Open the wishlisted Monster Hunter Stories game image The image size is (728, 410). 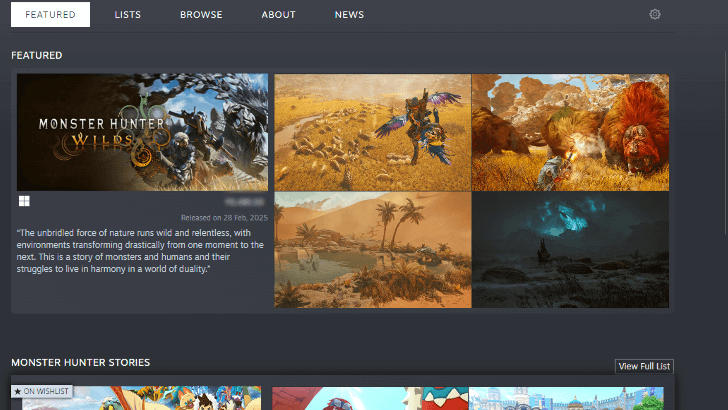(x=142, y=398)
